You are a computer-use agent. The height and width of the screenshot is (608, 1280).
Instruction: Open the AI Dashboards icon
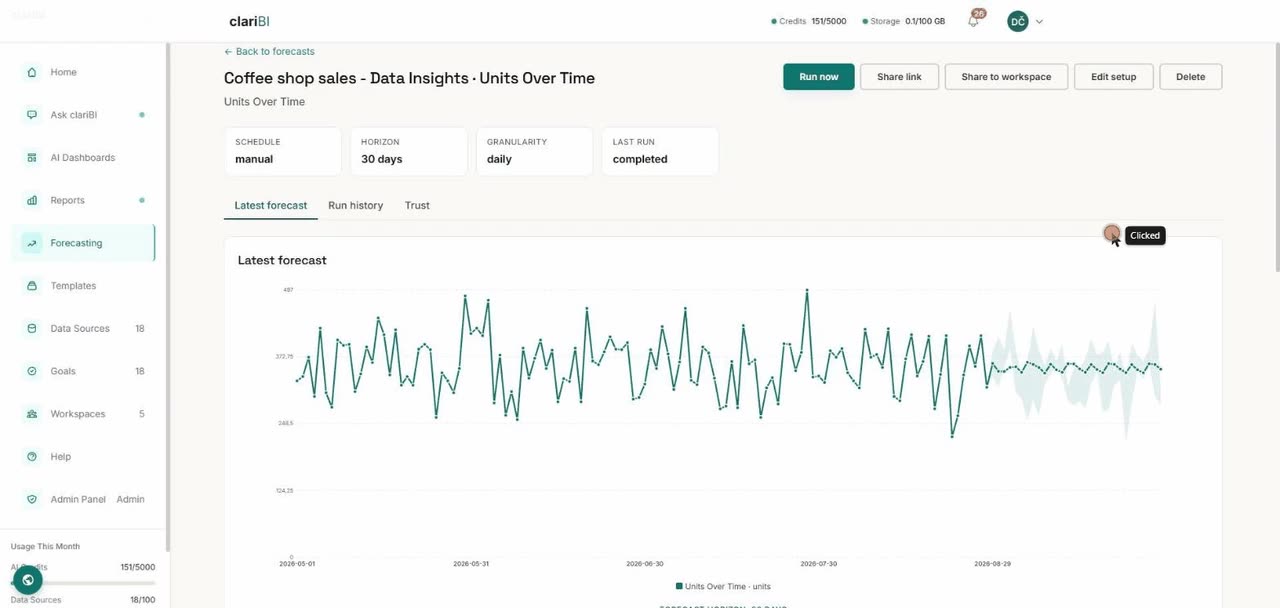32,158
